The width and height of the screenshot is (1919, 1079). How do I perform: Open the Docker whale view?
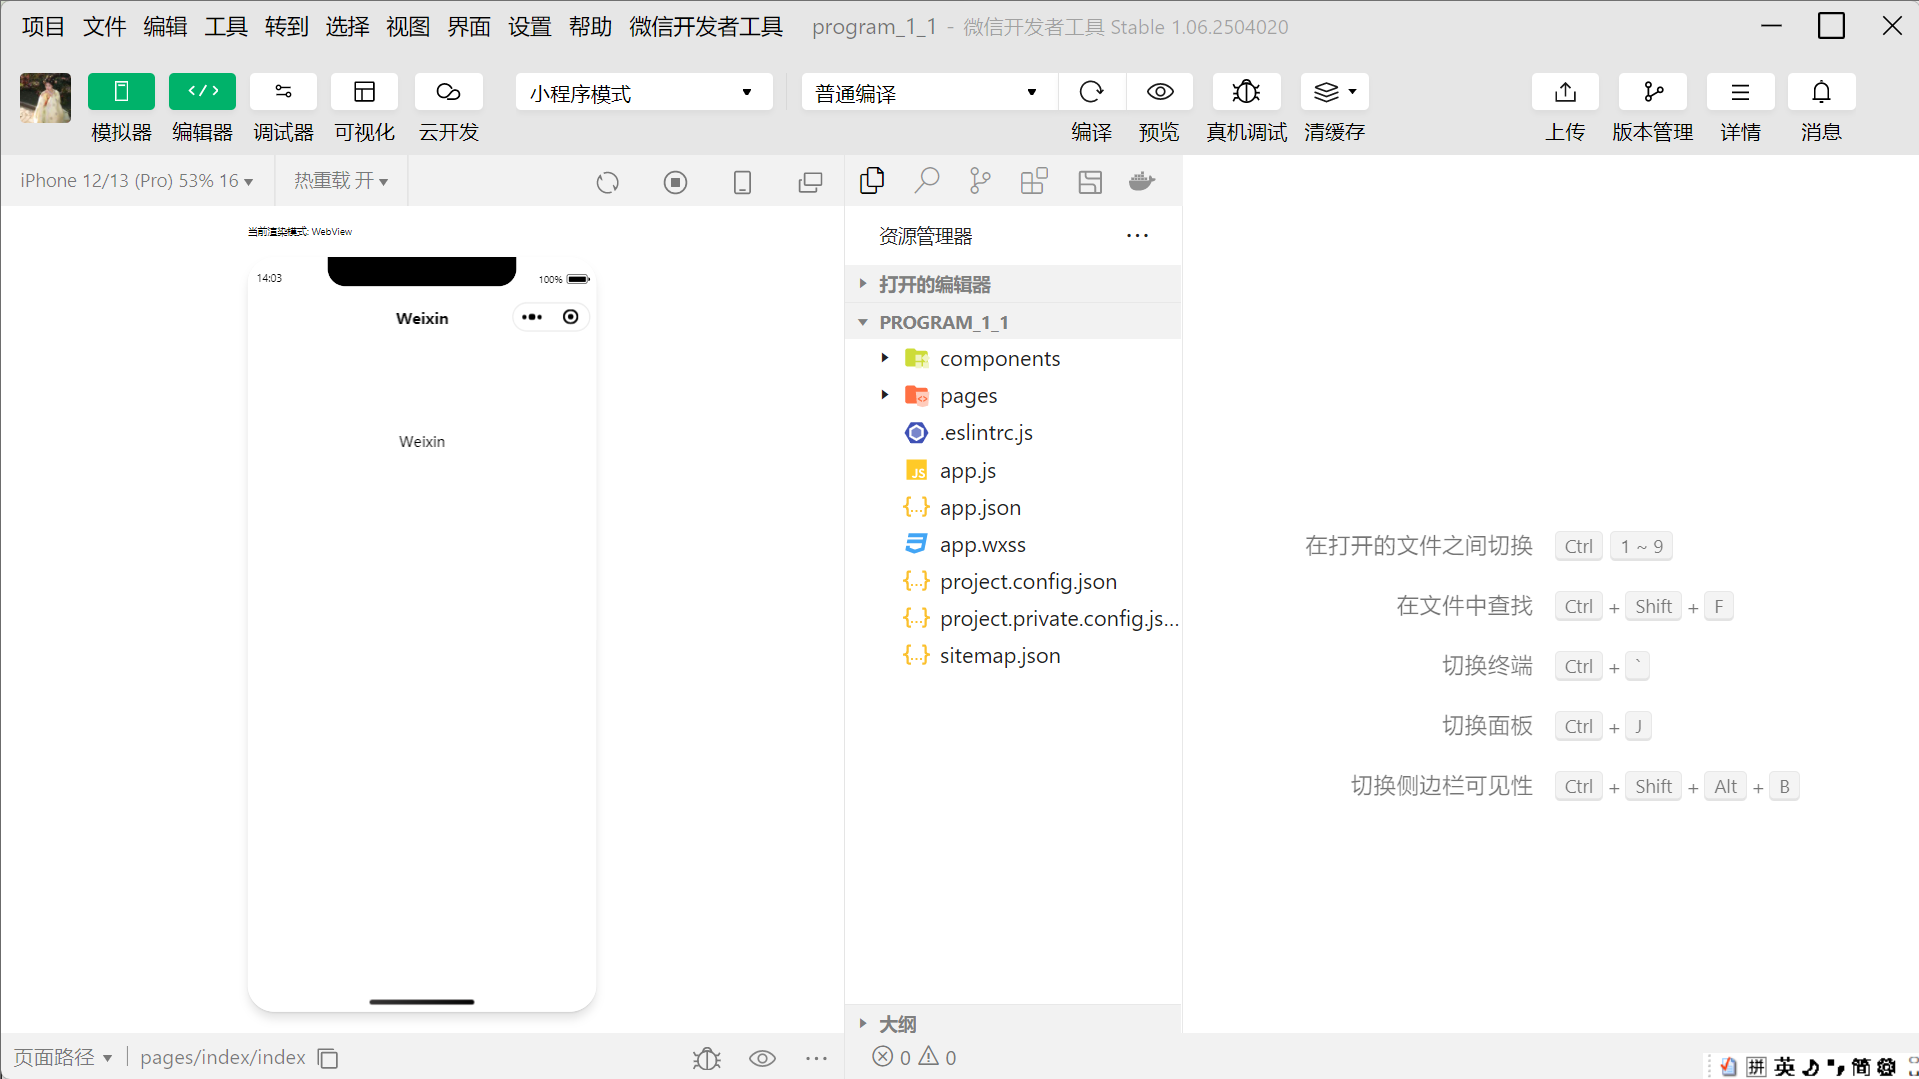tap(1142, 181)
